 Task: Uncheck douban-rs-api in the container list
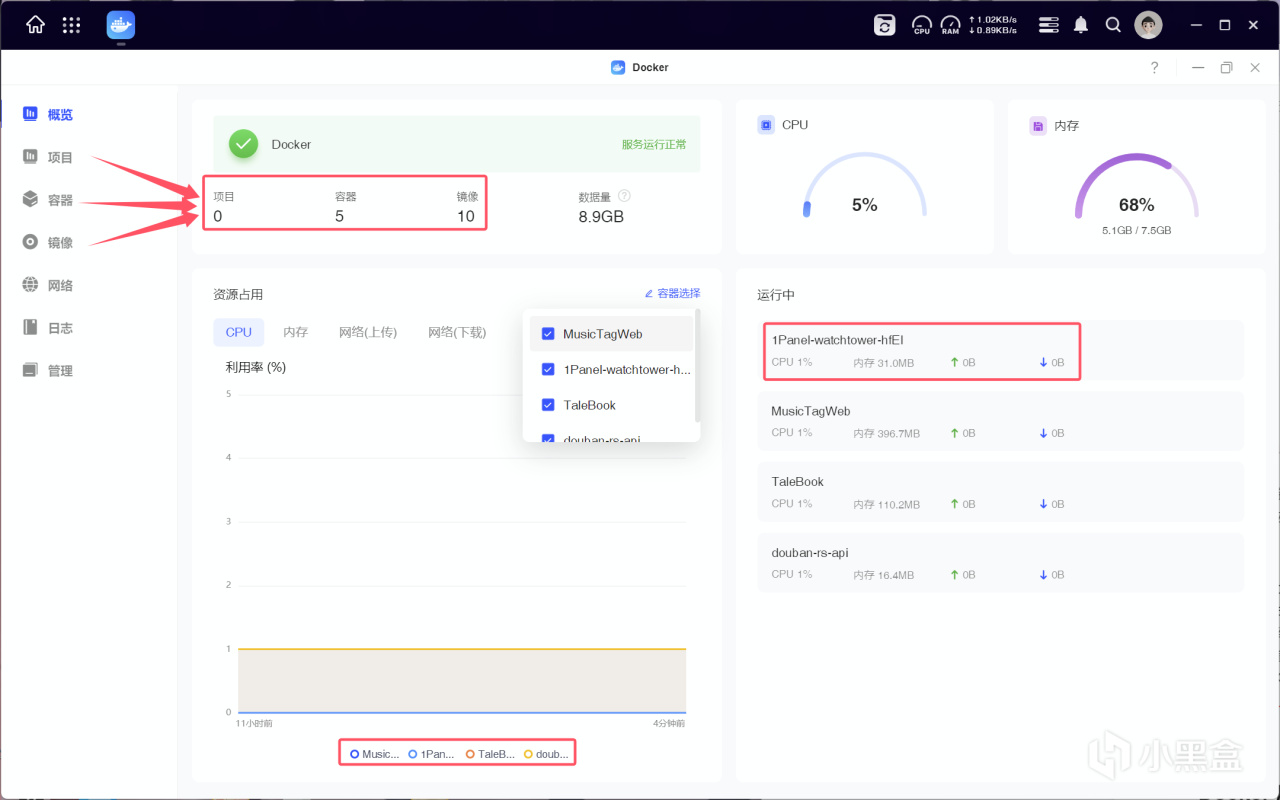coord(548,438)
